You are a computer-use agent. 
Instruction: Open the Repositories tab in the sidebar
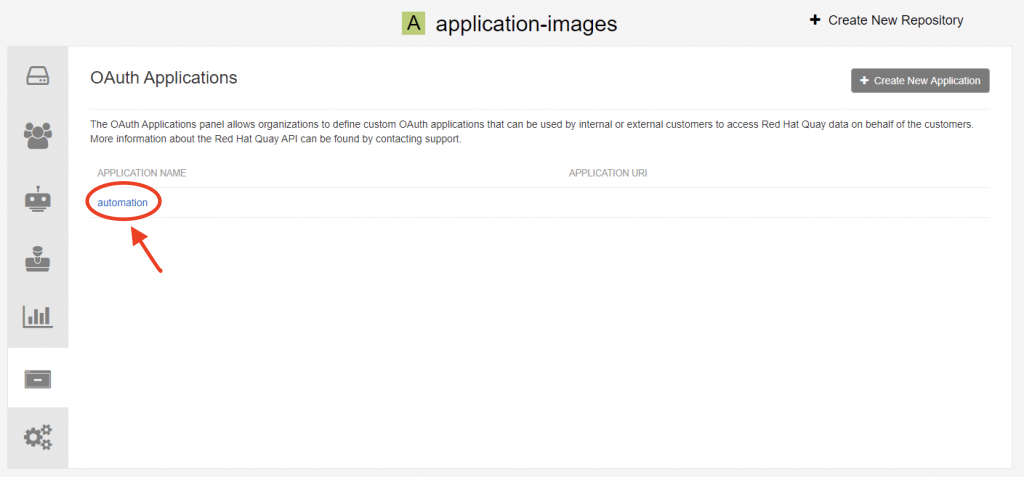(x=38, y=76)
